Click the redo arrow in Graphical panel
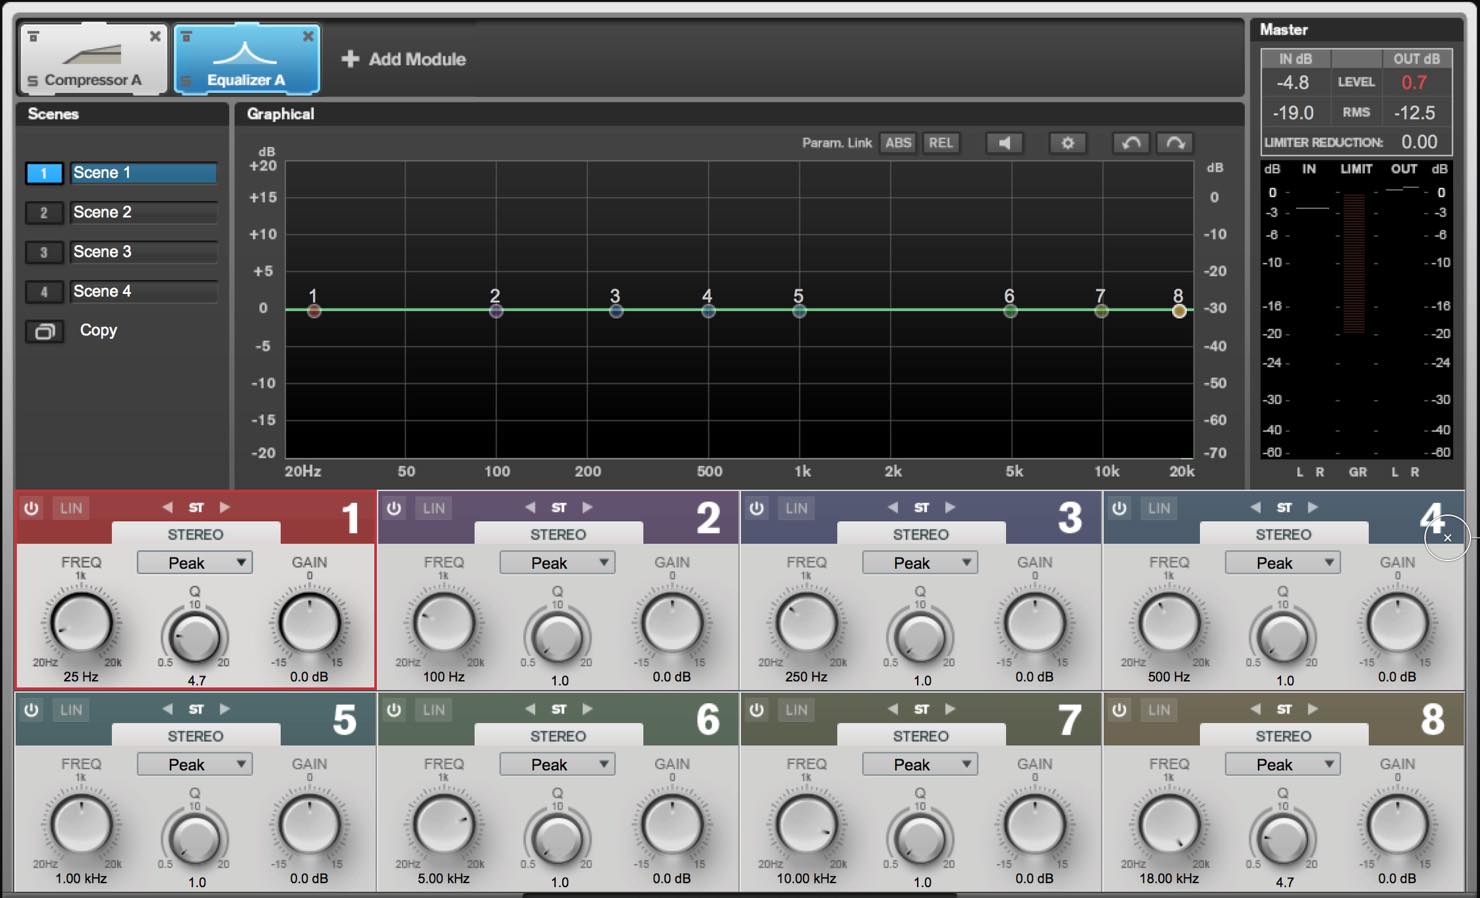The image size is (1480, 898). (1175, 143)
